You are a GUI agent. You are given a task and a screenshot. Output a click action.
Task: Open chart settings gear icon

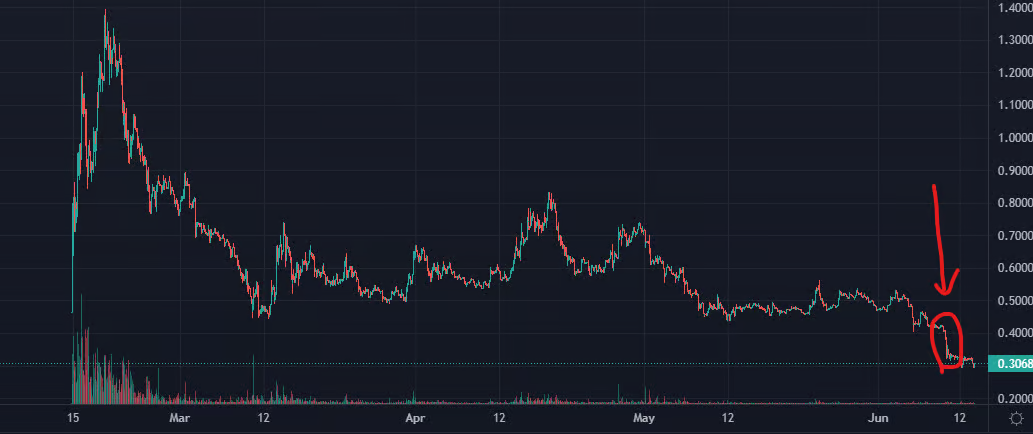point(1016,417)
